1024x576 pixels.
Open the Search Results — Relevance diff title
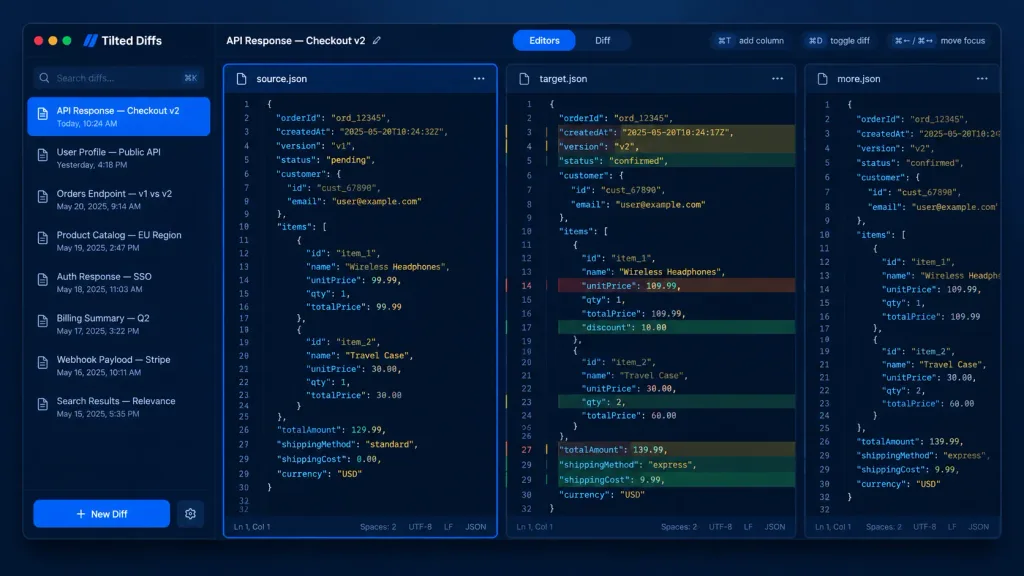[x=116, y=401]
